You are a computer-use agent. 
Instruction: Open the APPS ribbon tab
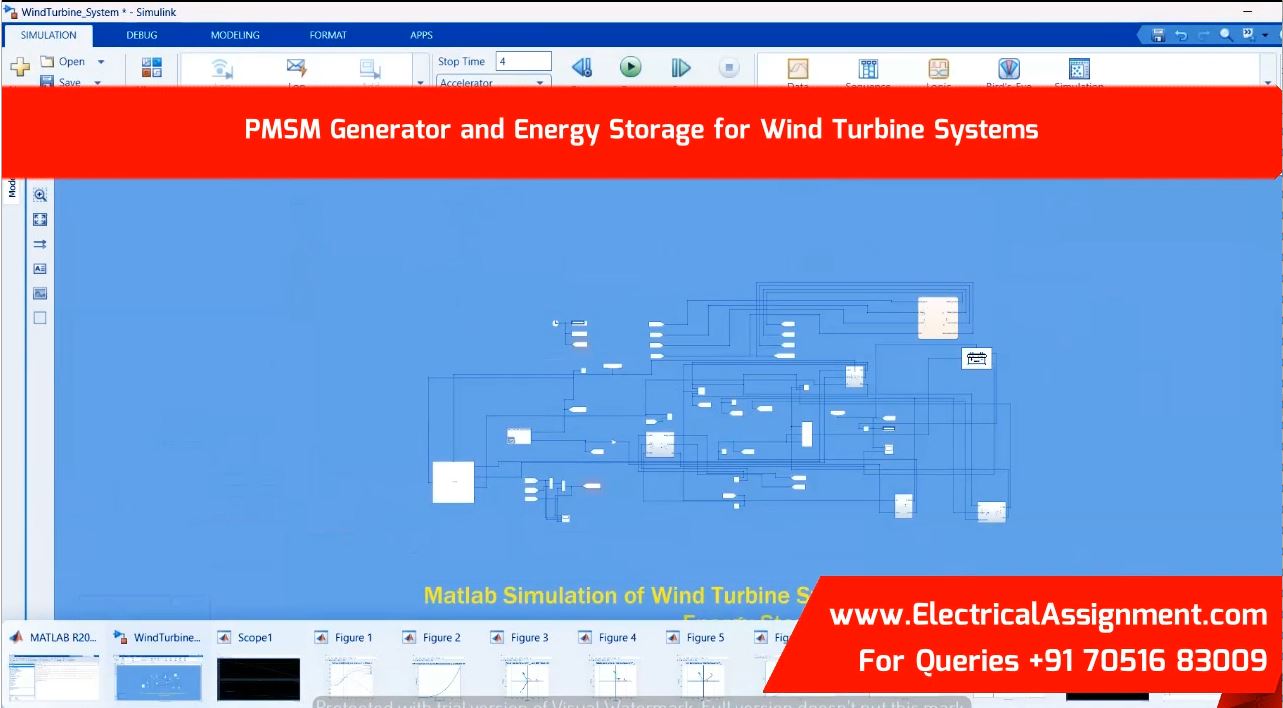tap(421, 35)
